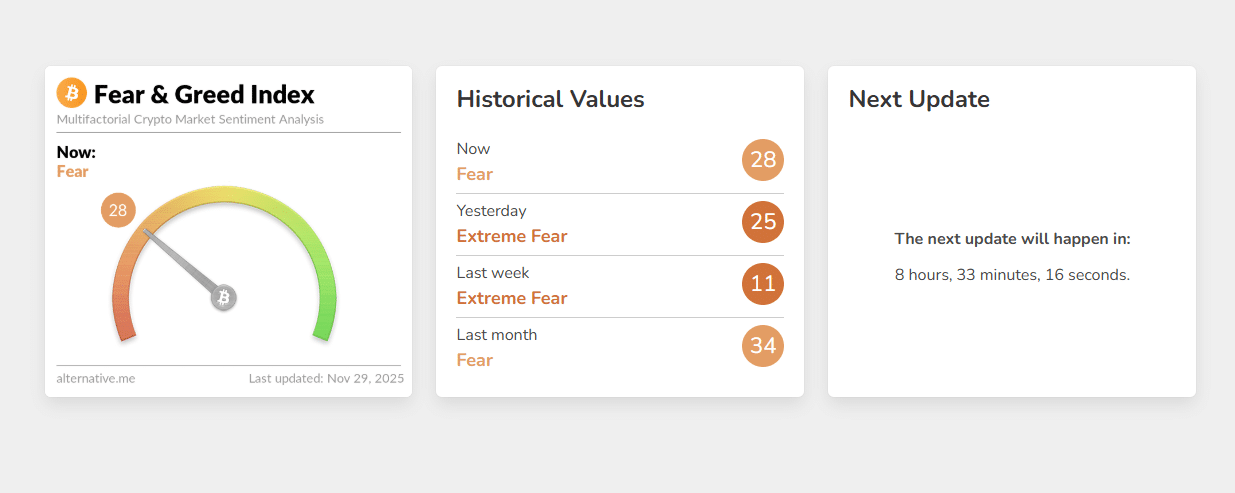Screen dimensions: 1235x493
Task: Click the Yesterday value 25 circle
Action: click(x=763, y=222)
